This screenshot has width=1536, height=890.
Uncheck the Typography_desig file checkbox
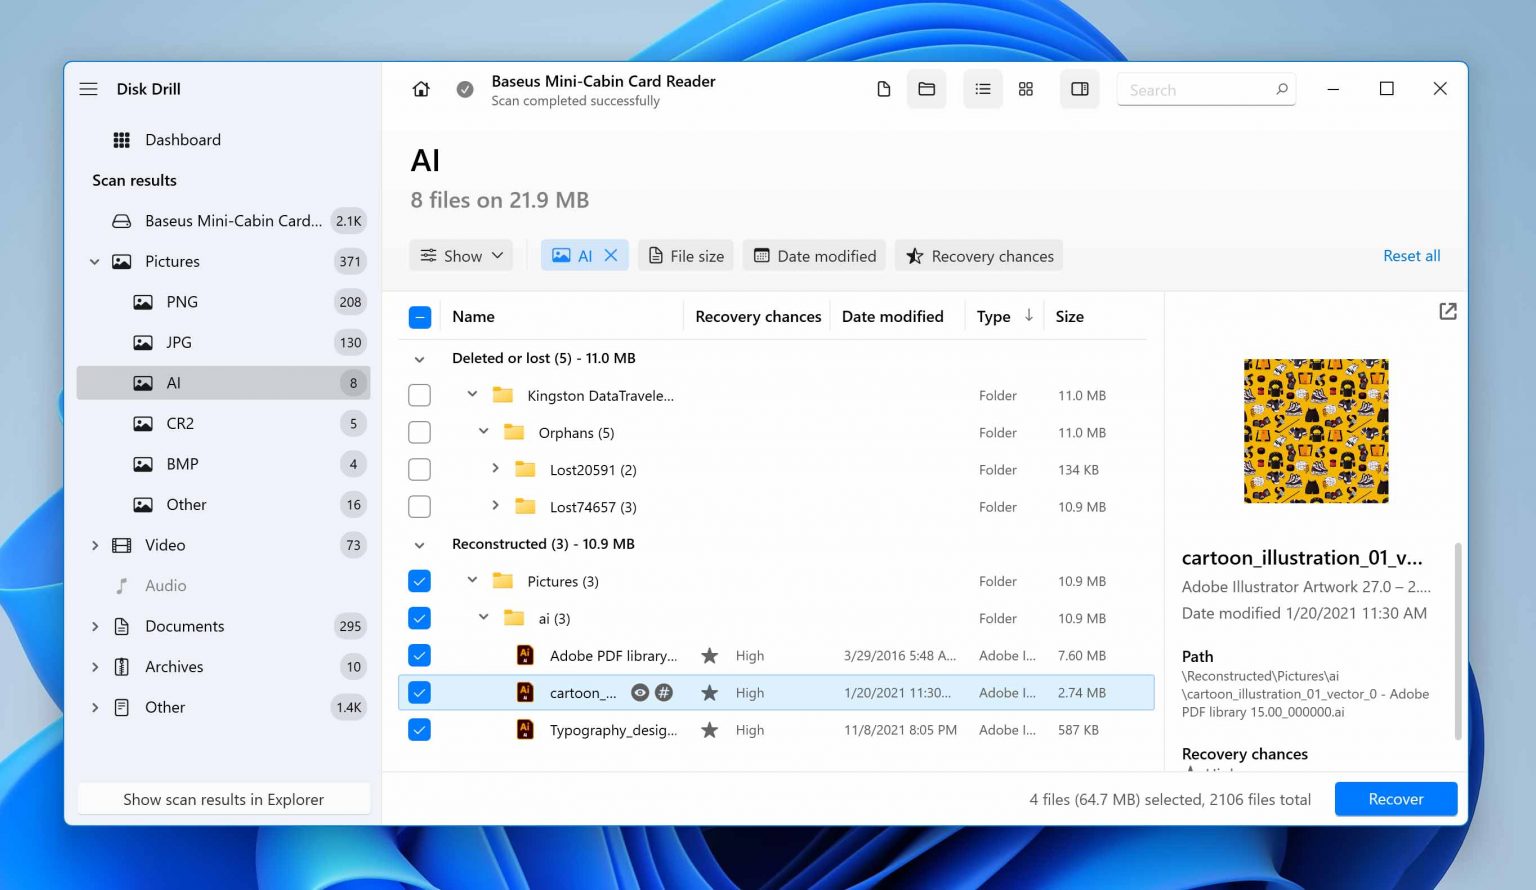pyautogui.click(x=420, y=730)
